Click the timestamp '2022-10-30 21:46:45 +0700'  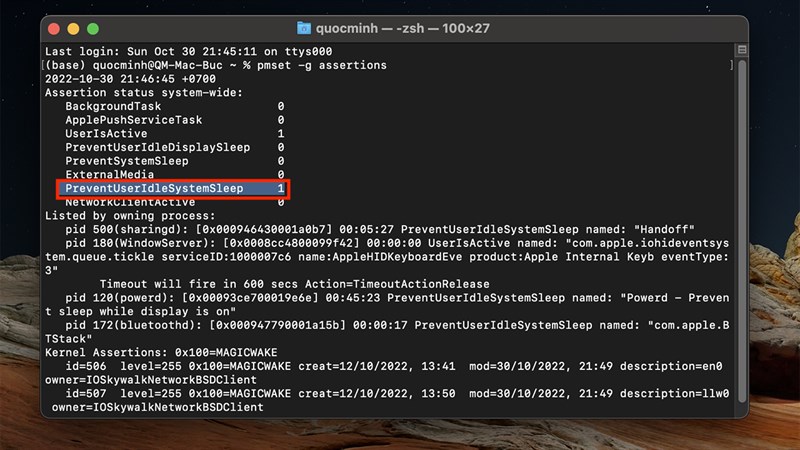coord(130,79)
